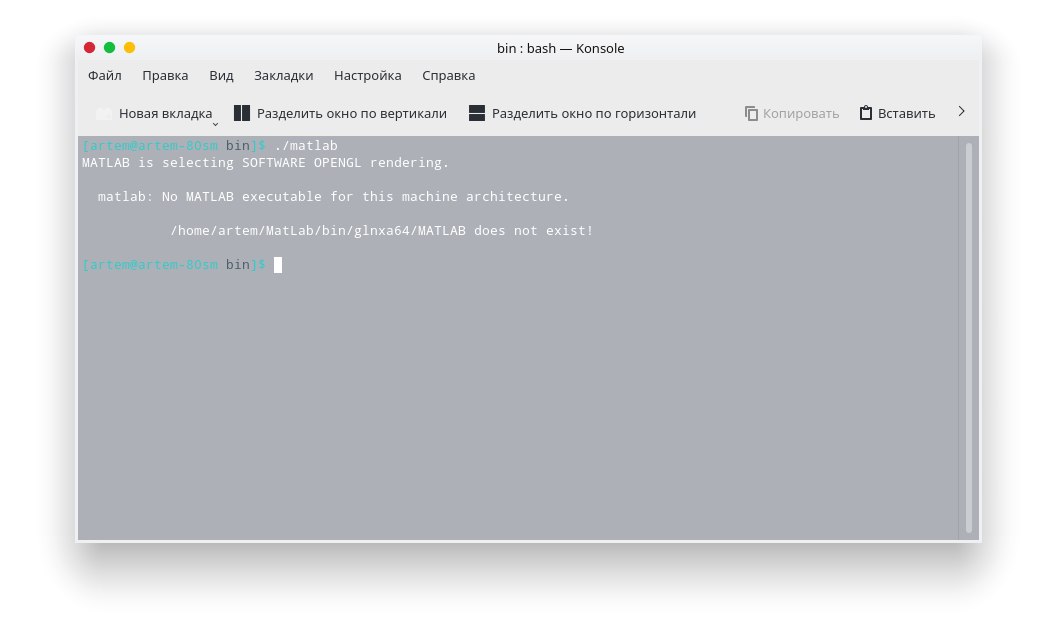Click the Вставить clipboard icon
Image resolution: width=1057 pixels, height=628 pixels.
coord(866,113)
